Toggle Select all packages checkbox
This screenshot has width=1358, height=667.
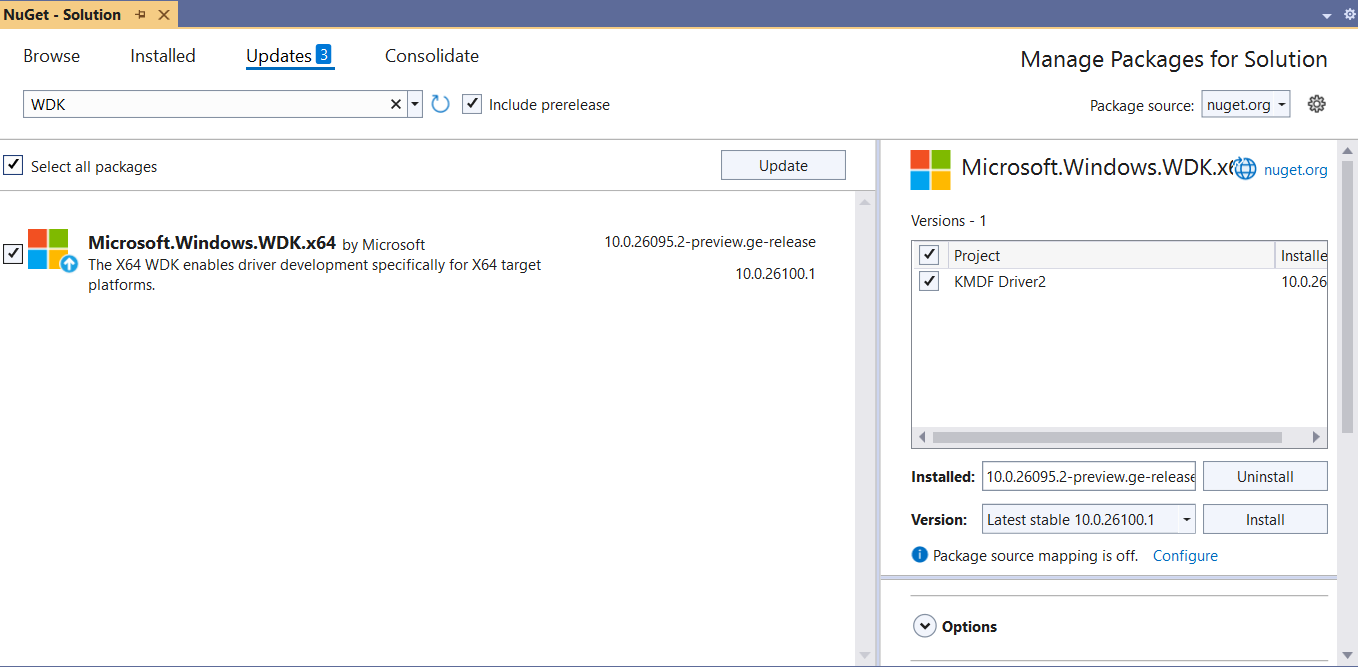[x=13, y=165]
